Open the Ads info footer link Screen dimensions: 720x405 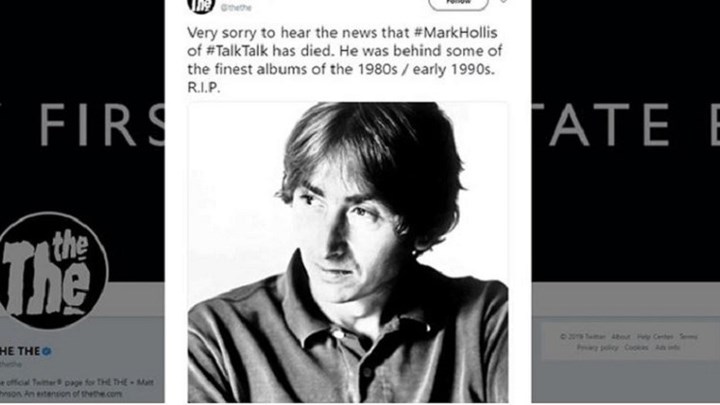coord(668,348)
